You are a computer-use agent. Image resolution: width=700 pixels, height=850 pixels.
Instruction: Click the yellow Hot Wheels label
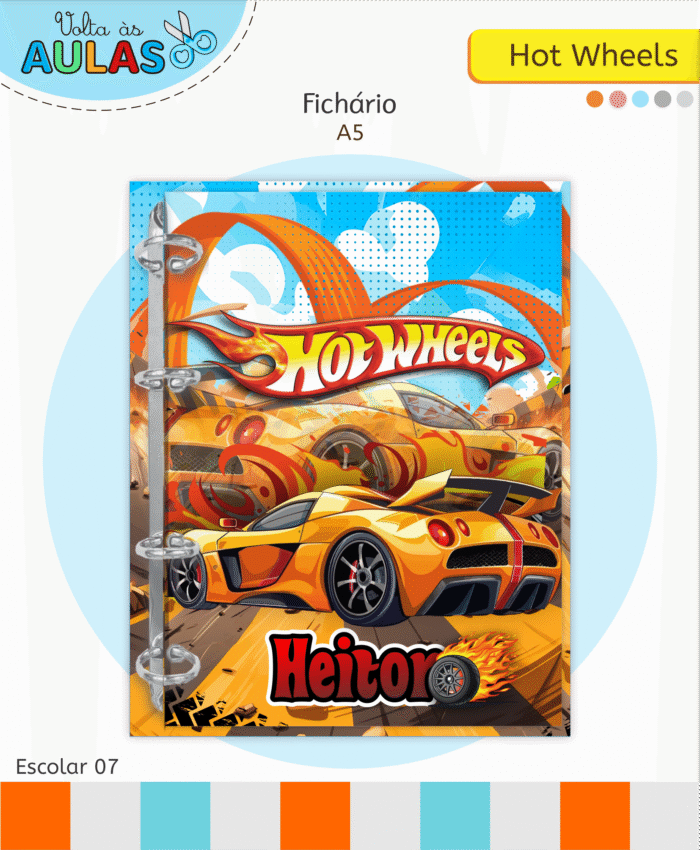click(584, 56)
